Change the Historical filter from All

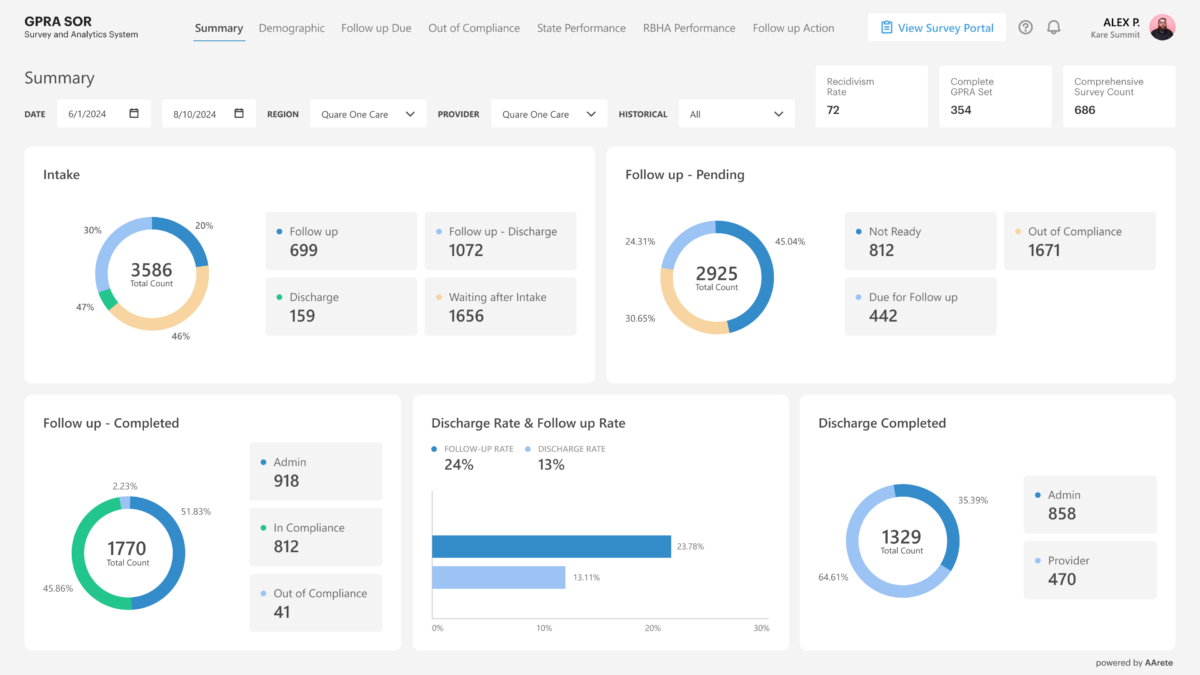(x=737, y=113)
